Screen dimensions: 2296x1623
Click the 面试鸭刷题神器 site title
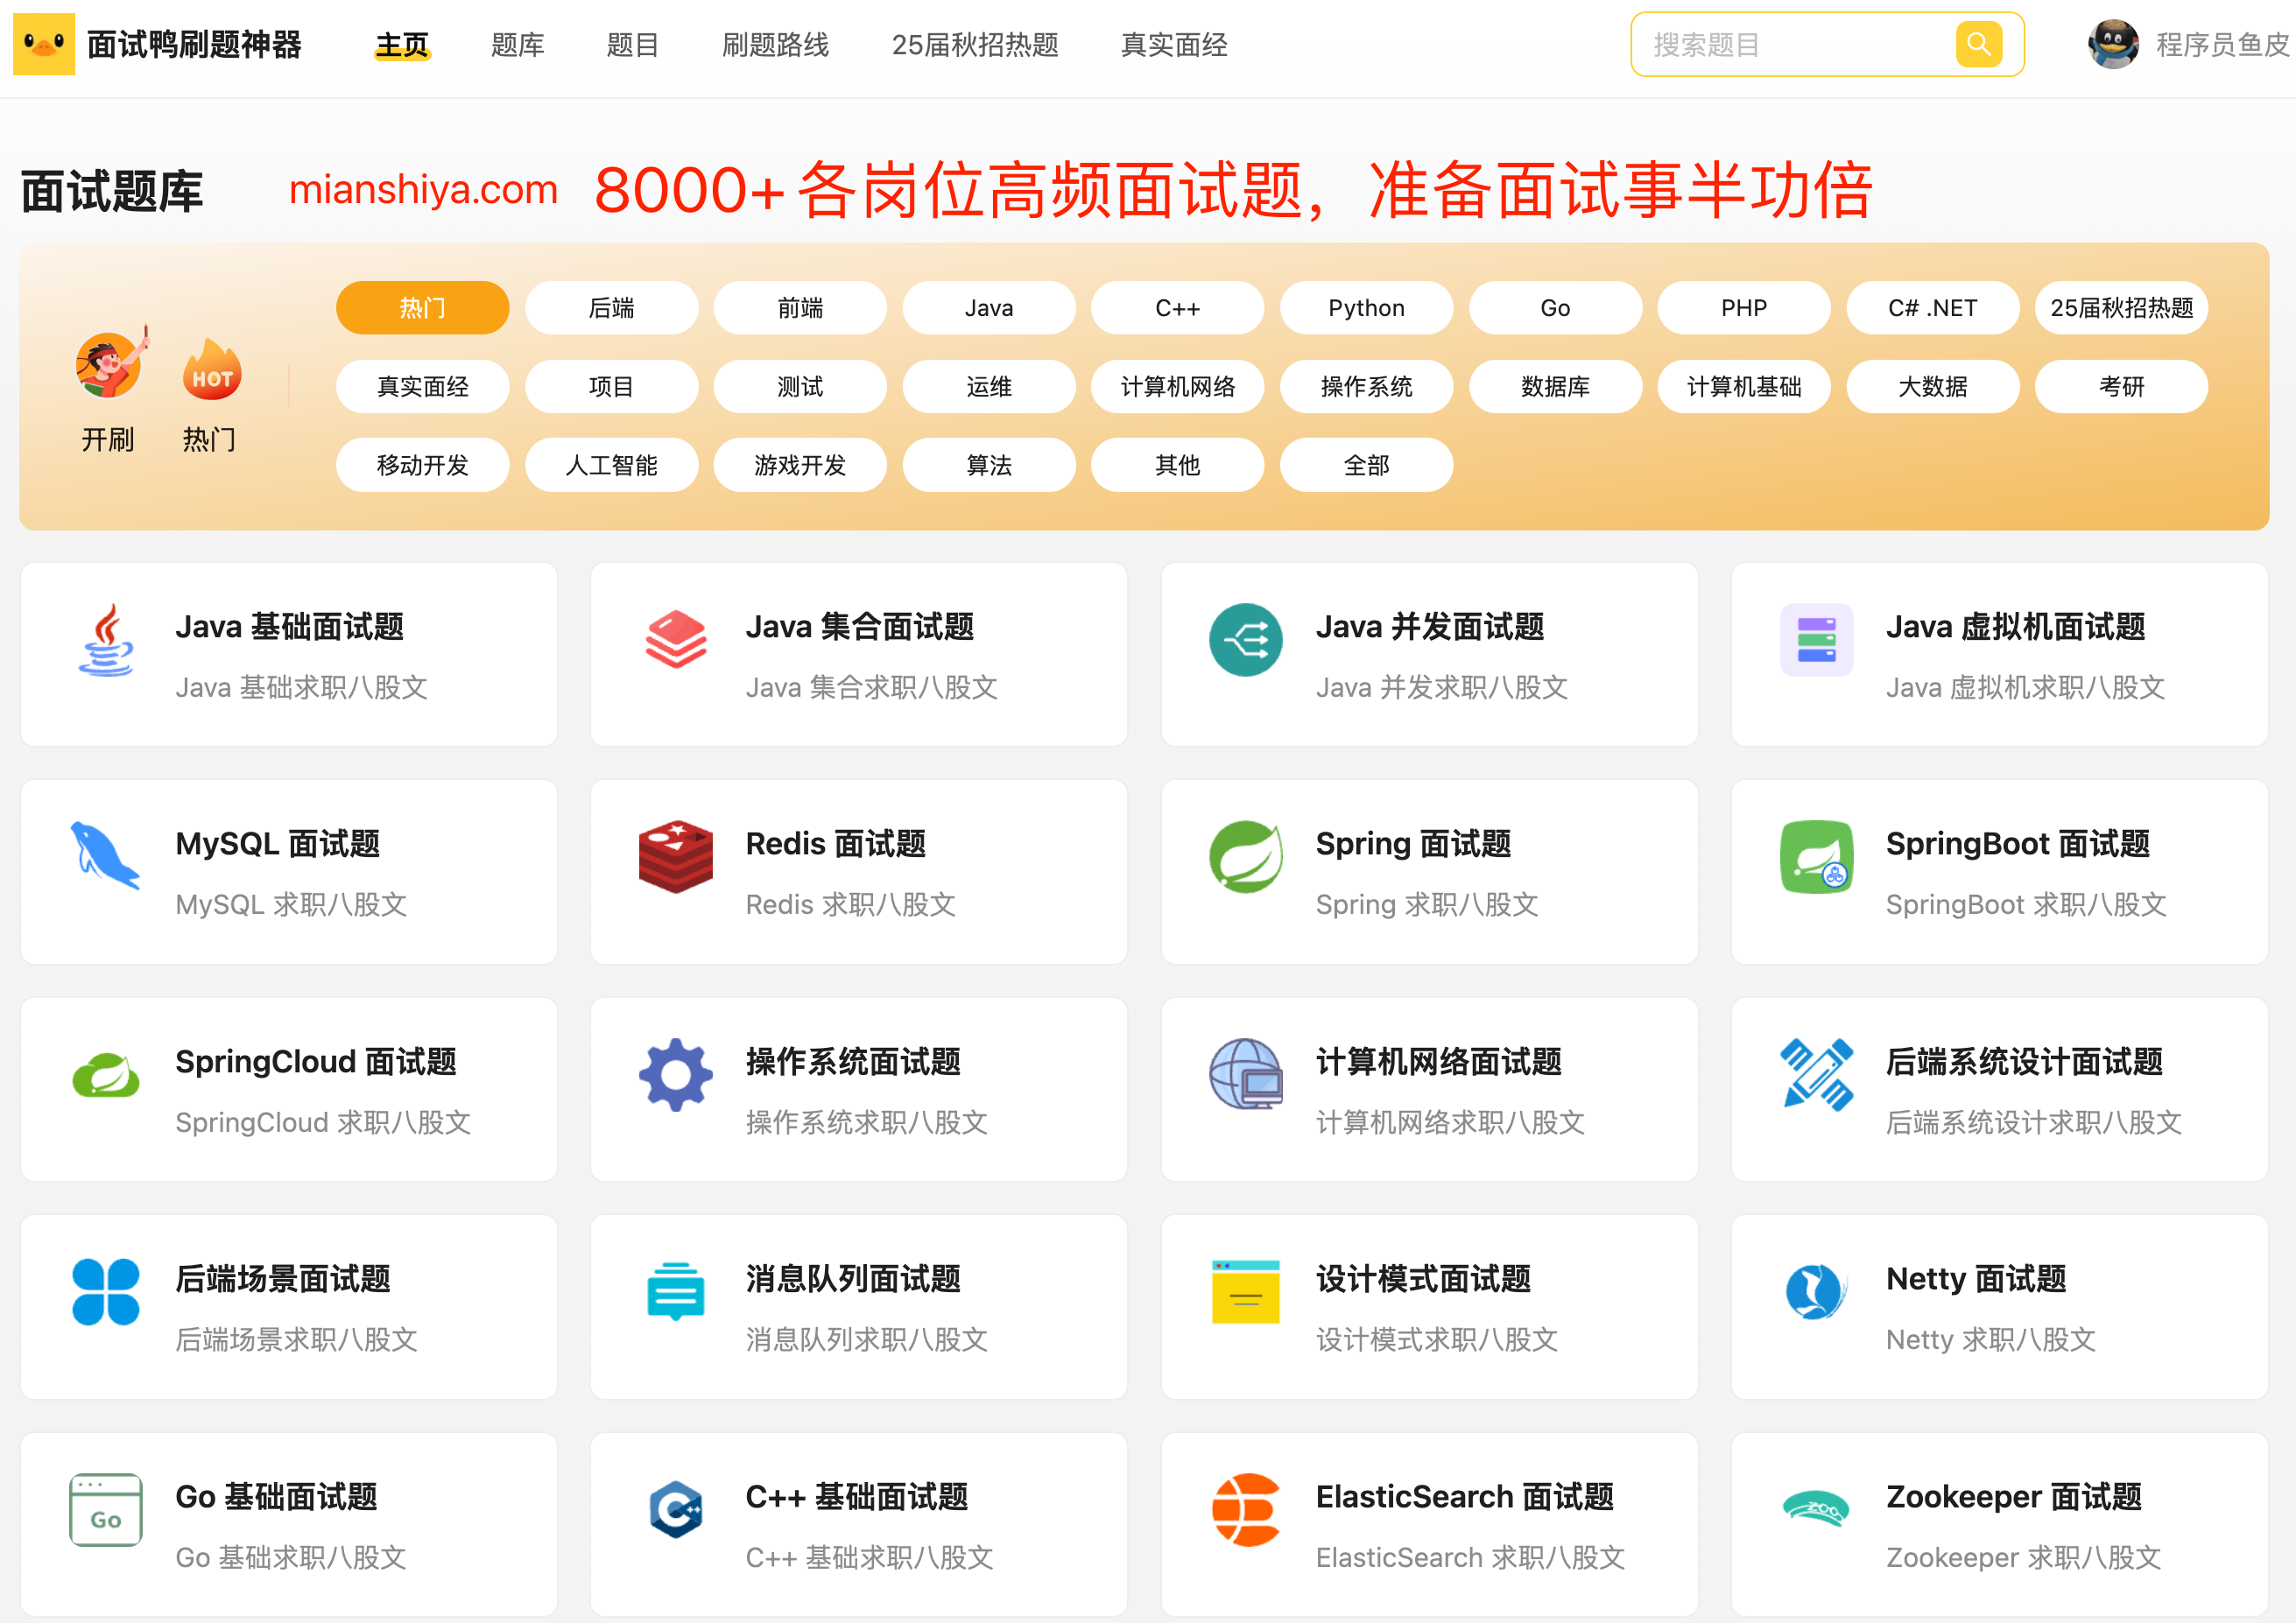pos(194,45)
